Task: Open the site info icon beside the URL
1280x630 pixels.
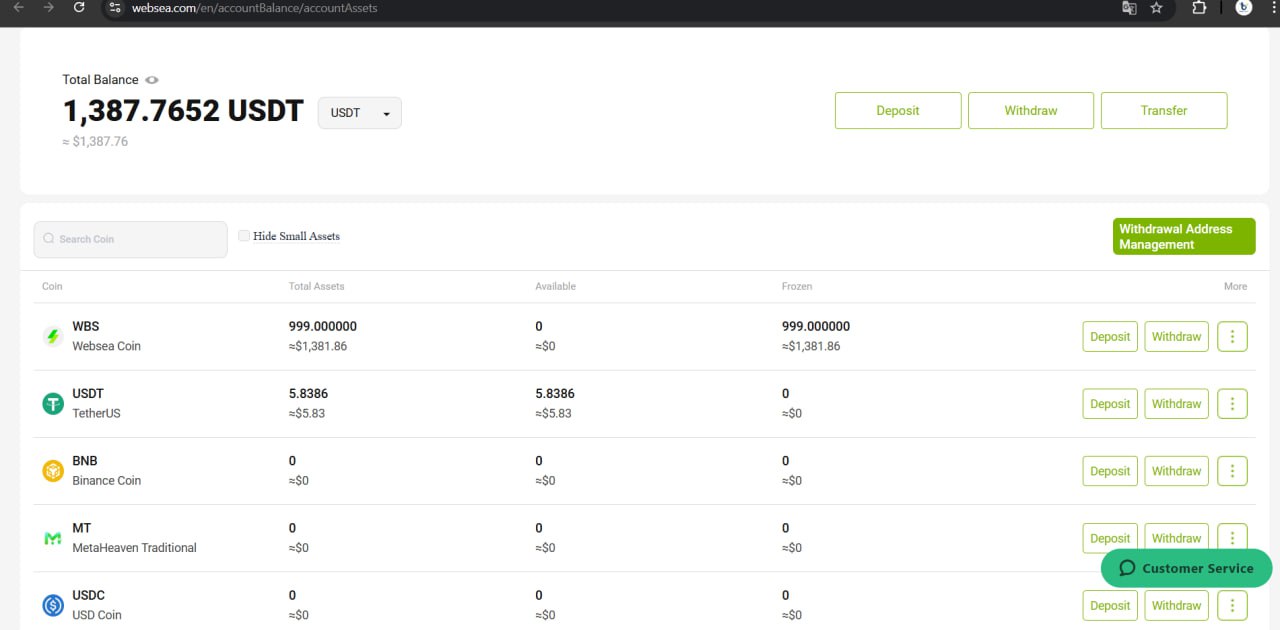Action: coord(115,7)
